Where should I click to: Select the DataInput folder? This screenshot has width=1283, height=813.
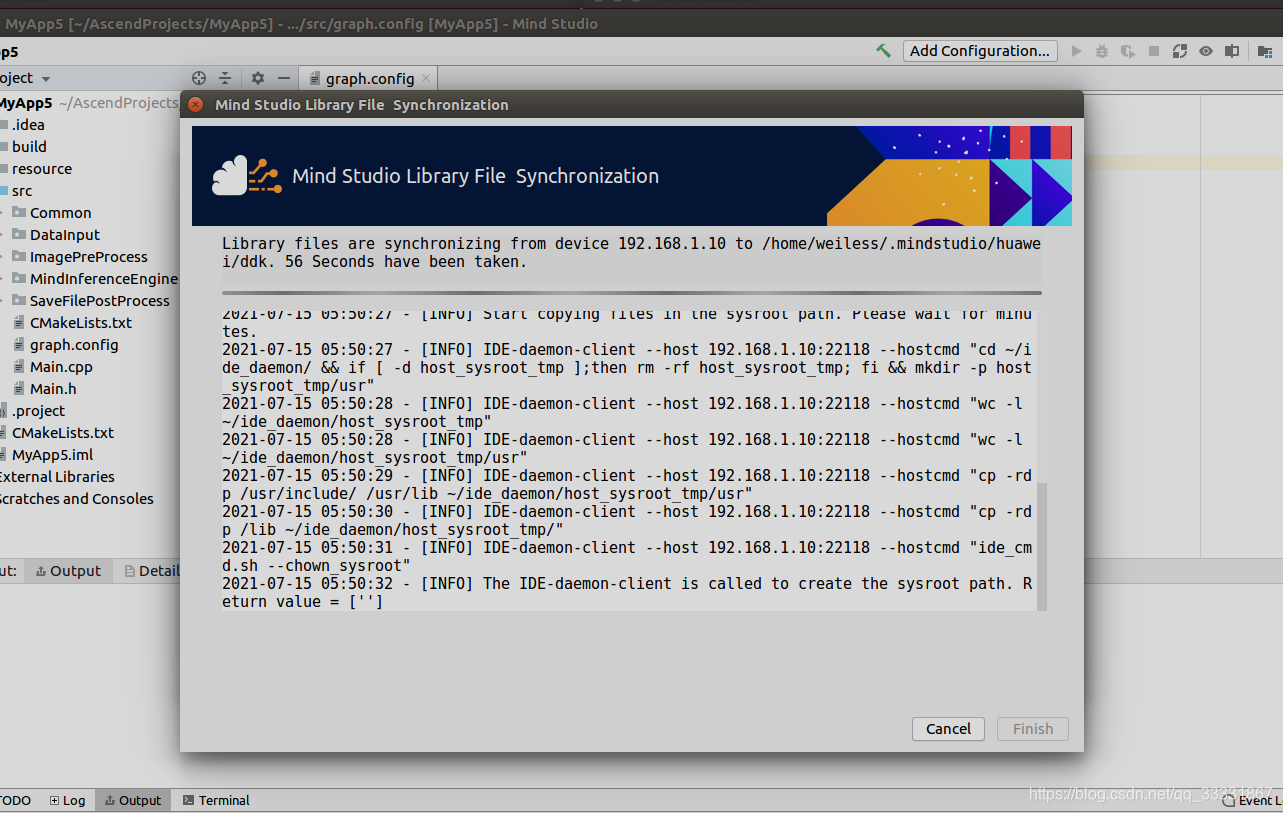coord(65,235)
